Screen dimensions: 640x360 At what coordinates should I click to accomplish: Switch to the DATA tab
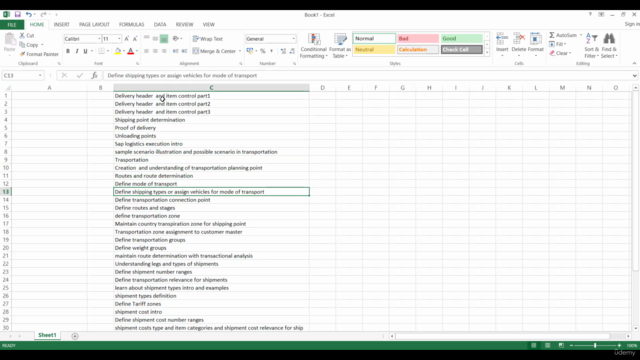pyautogui.click(x=160, y=24)
